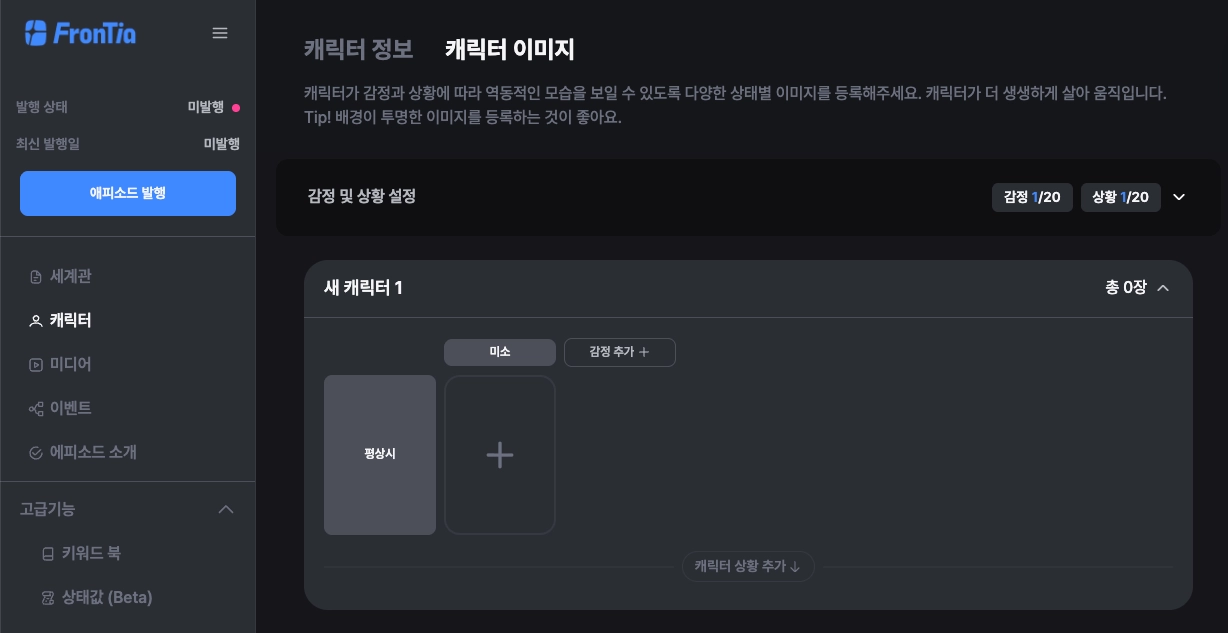Click the plus image upload slot

pyautogui.click(x=500, y=455)
